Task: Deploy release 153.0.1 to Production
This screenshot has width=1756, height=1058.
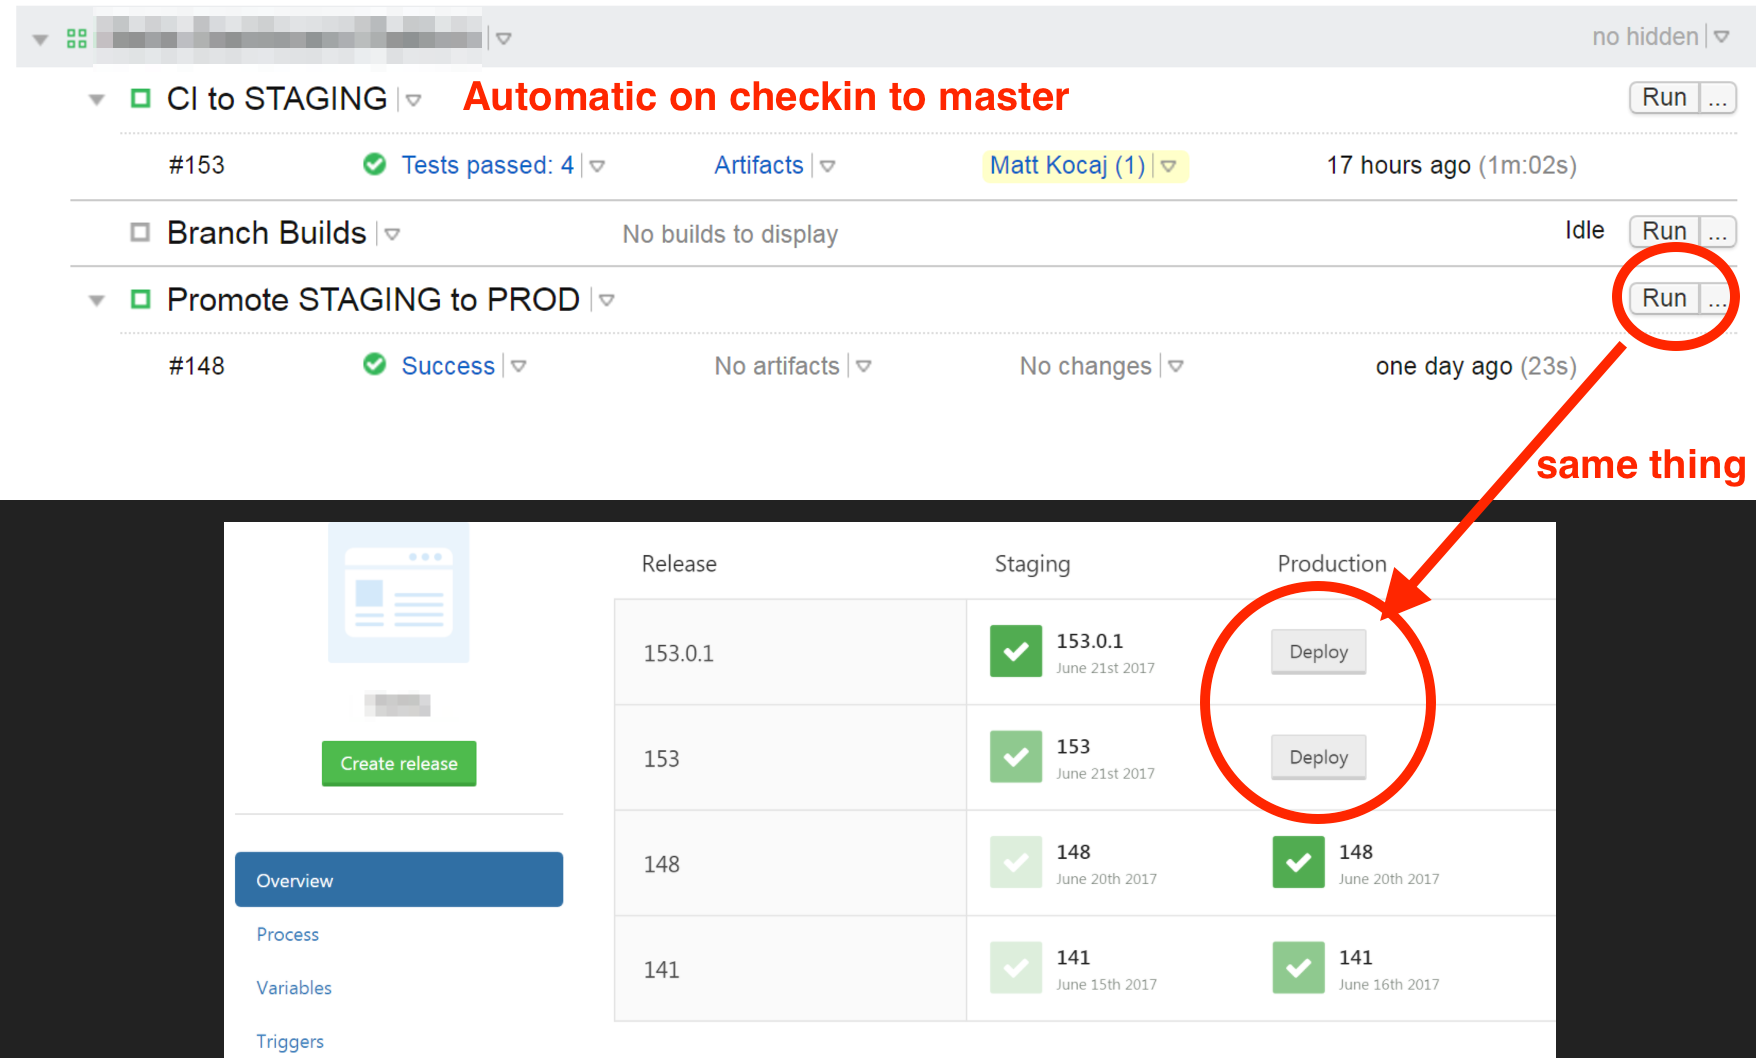Action: point(1318,651)
